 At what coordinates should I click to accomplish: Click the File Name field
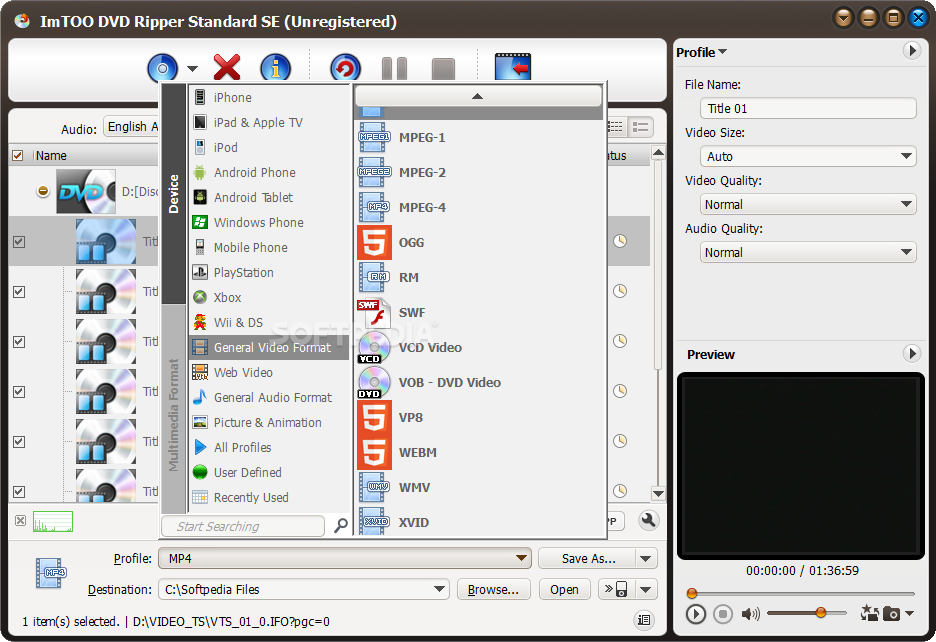pos(808,109)
